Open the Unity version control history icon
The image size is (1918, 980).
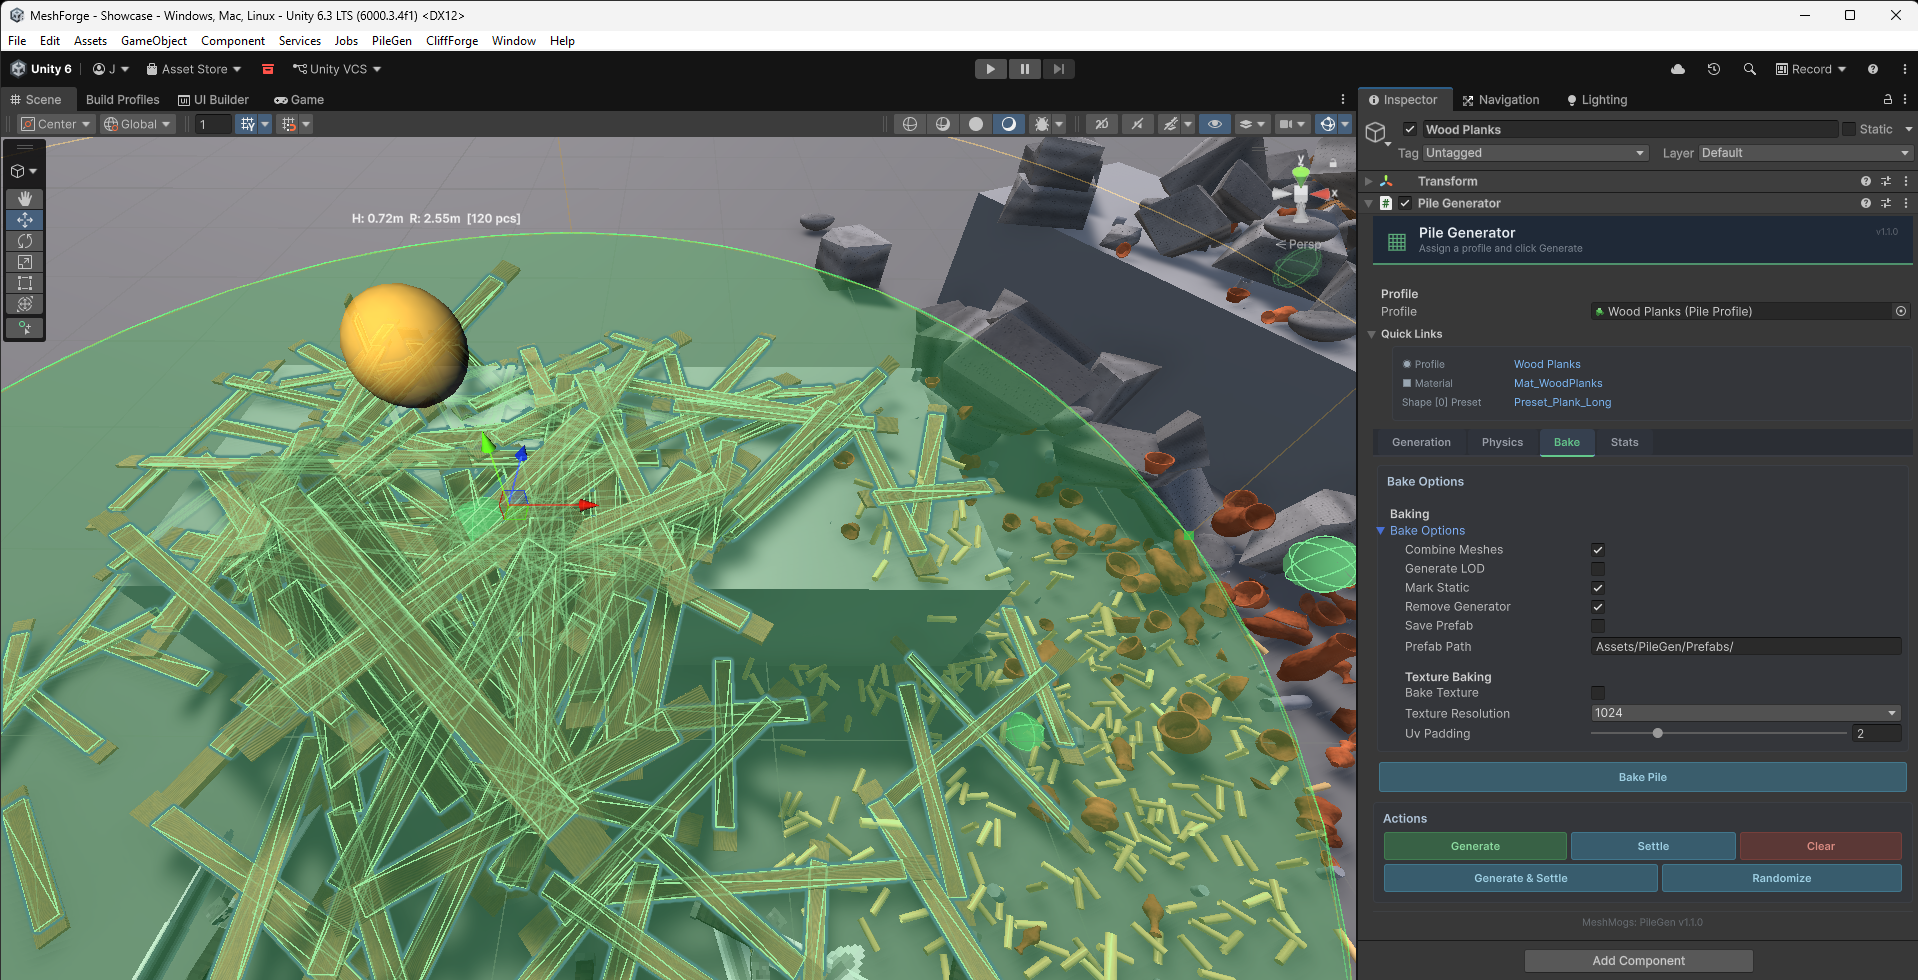pyautogui.click(x=1714, y=69)
